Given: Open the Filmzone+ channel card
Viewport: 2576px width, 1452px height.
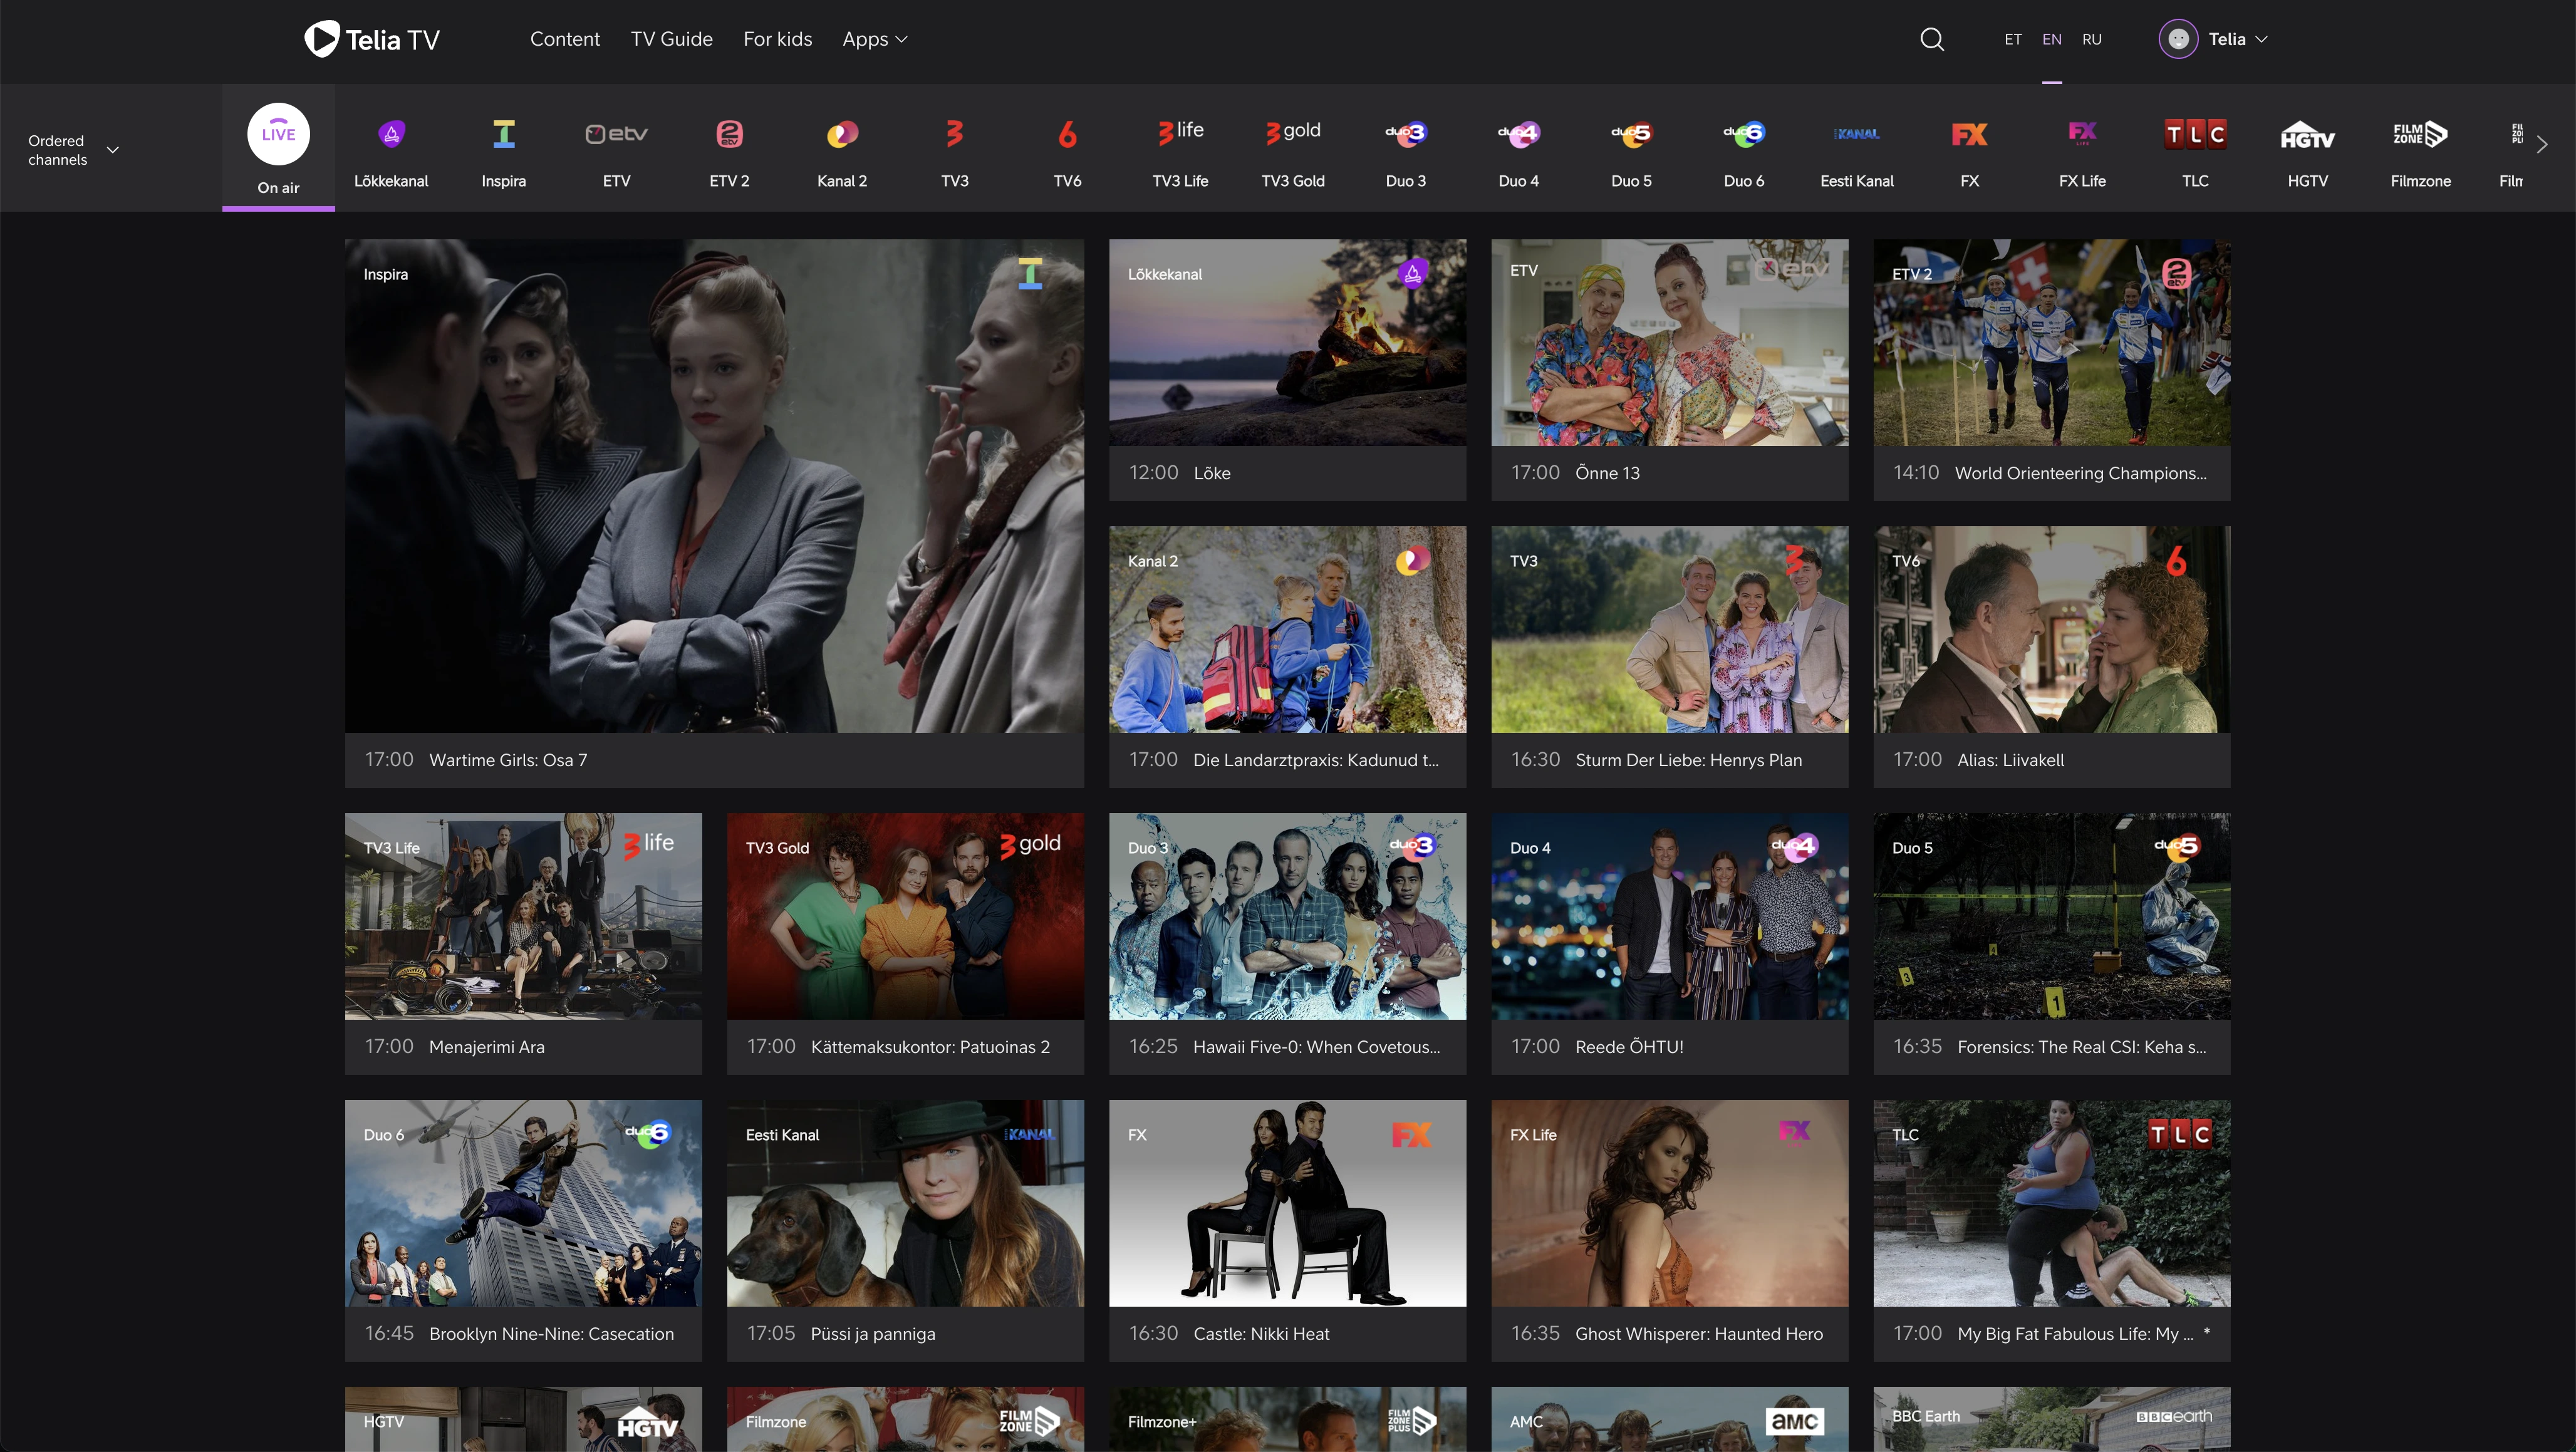Looking at the screenshot, I should 1287,1419.
